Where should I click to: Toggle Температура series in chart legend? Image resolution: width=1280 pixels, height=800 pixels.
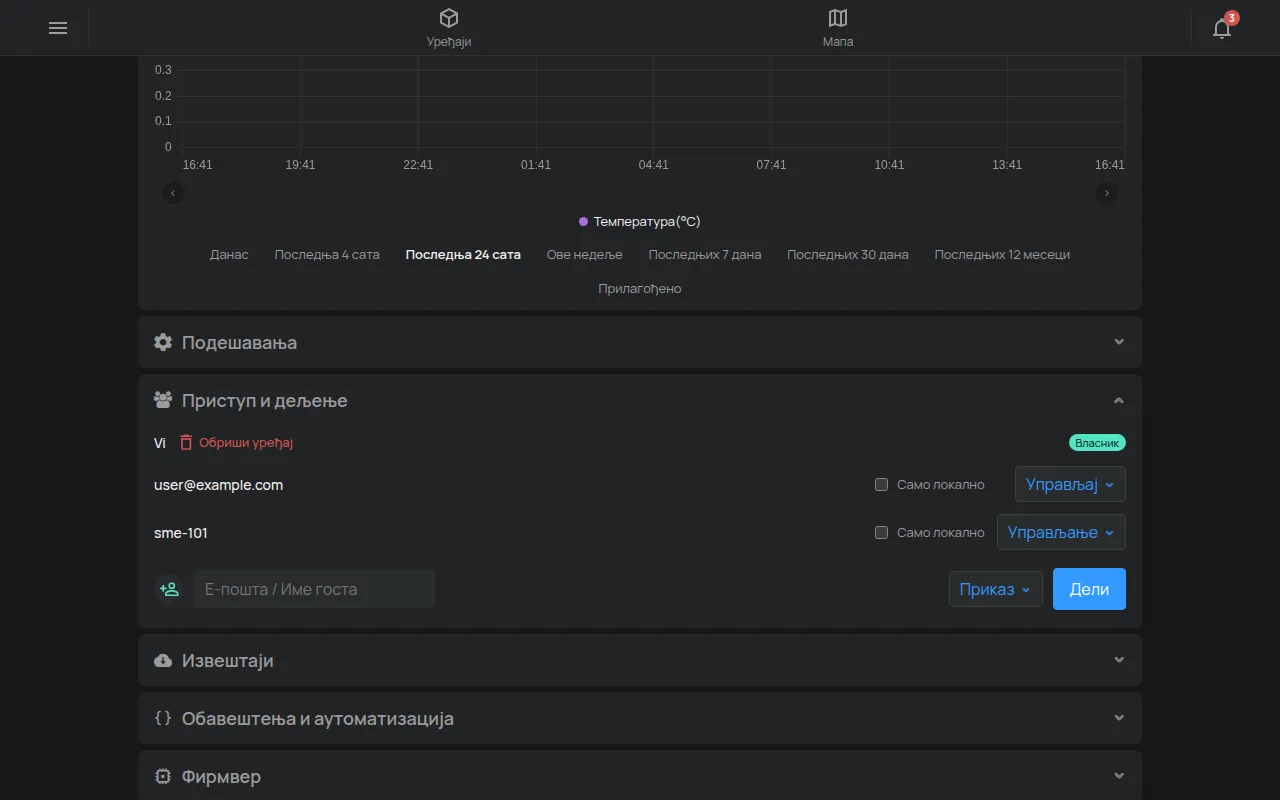tap(640, 222)
